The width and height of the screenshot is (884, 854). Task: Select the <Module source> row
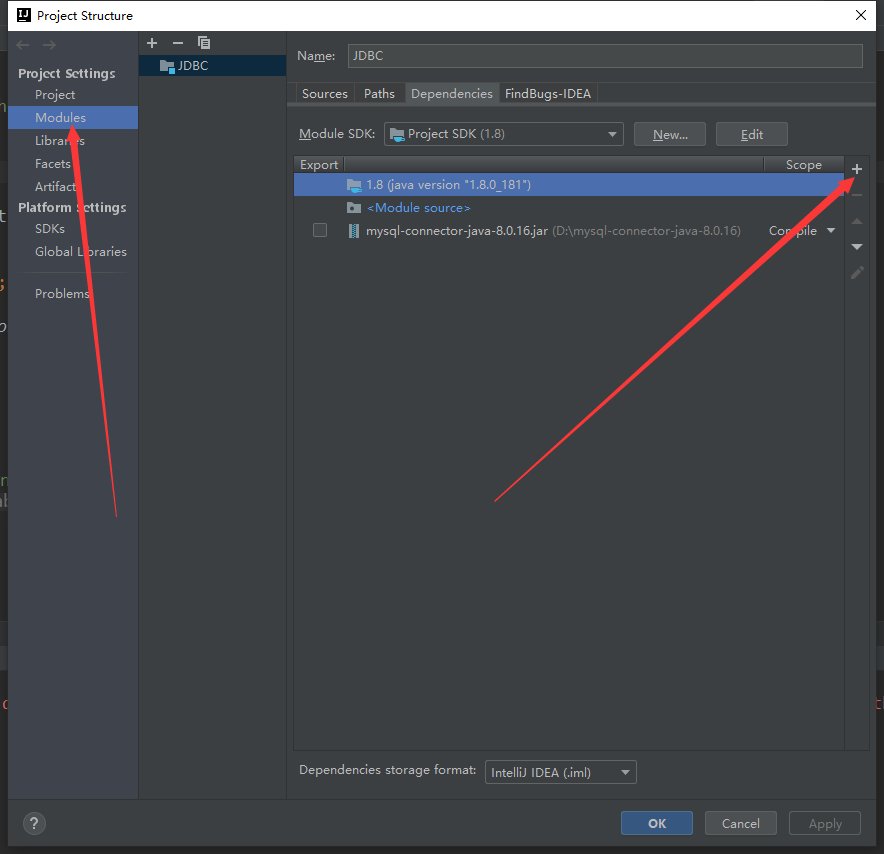pyautogui.click(x=569, y=208)
